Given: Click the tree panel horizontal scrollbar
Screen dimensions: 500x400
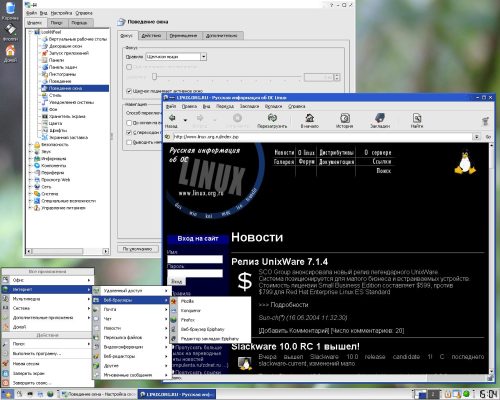Looking at the screenshot, I should pyautogui.click(x=68, y=251).
